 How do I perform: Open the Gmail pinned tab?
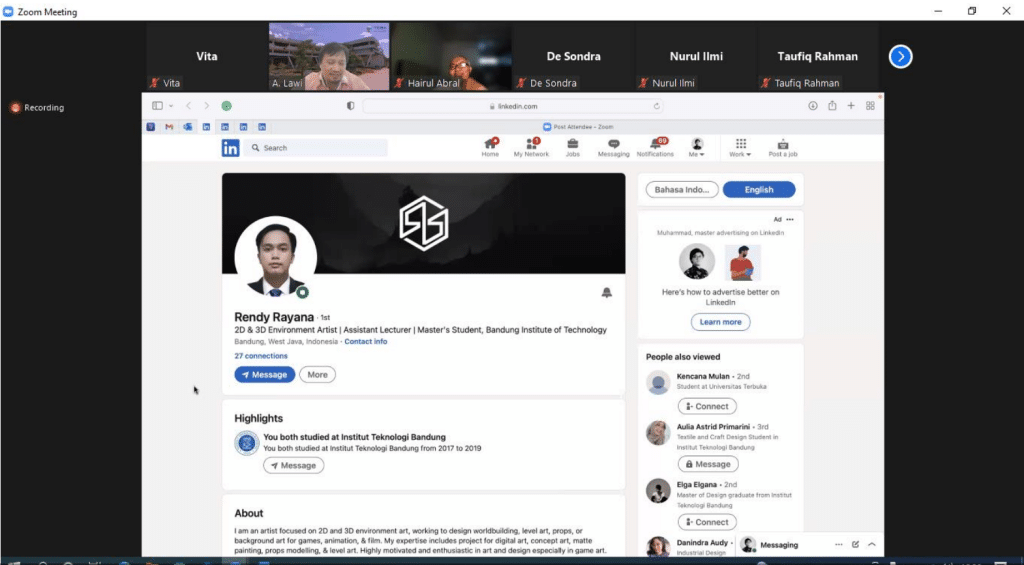pos(169,127)
